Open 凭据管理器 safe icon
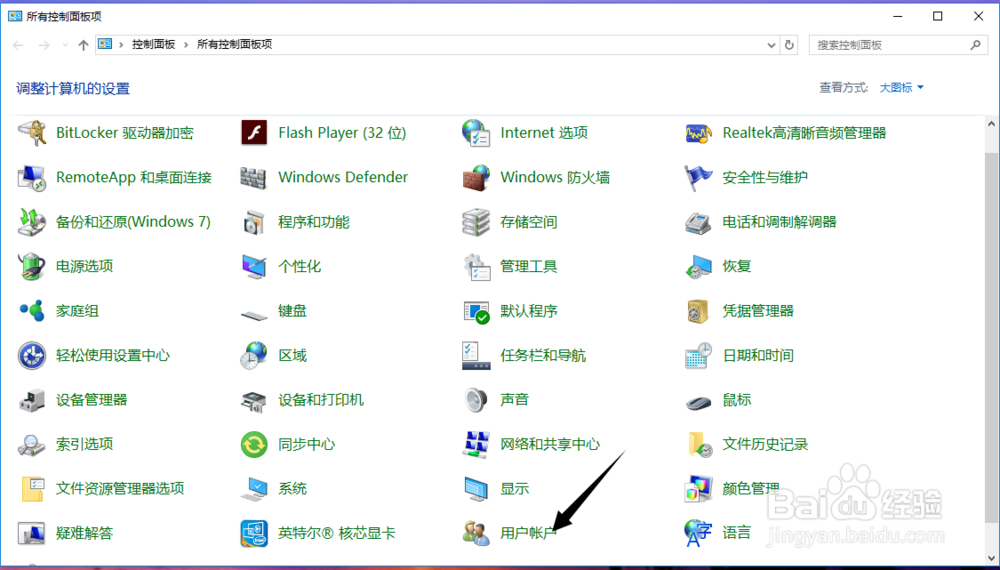The image size is (1000, 570). (x=698, y=311)
